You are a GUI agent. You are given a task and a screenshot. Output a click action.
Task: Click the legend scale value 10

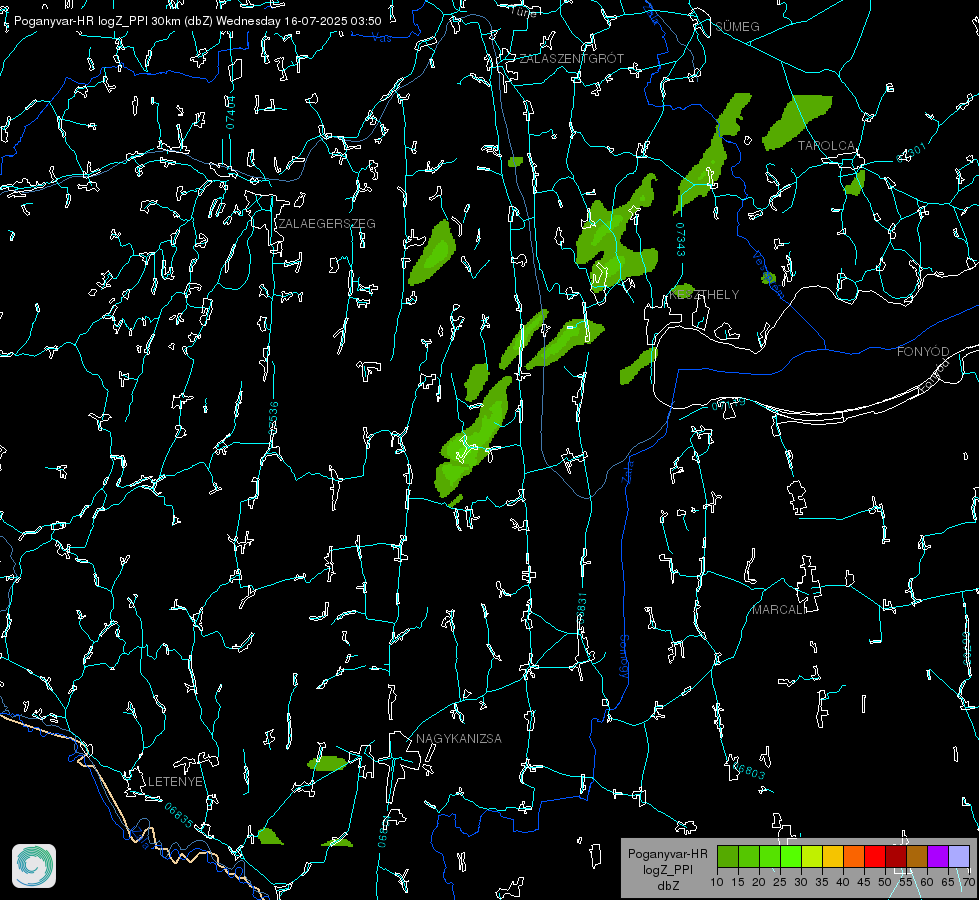(717, 883)
